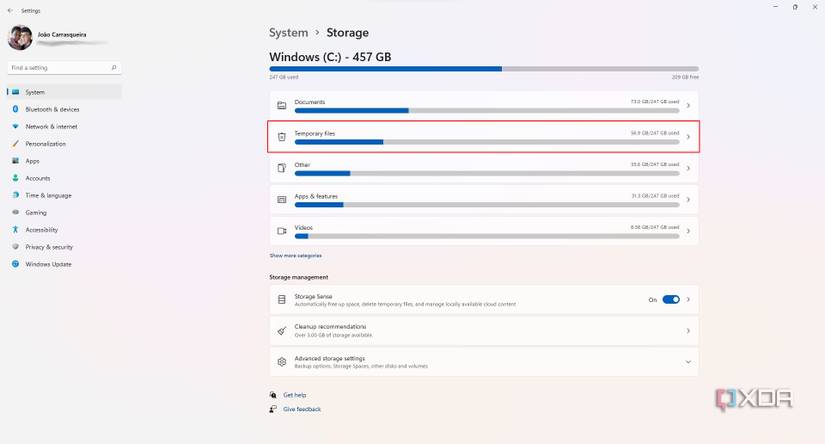Click the Accounts person icon
Image resolution: width=825 pixels, height=444 pixels.
(15, 178)
